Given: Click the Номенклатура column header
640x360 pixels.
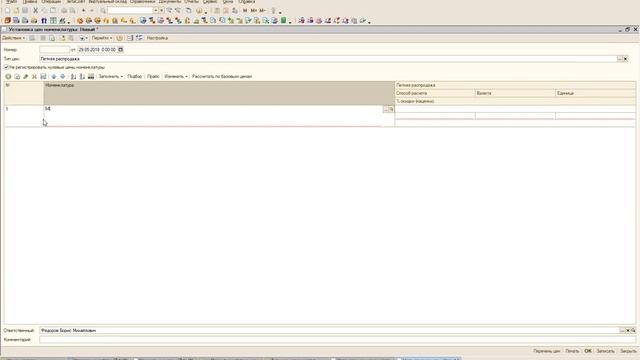Looking at the screenshot, I should point(219,93).
